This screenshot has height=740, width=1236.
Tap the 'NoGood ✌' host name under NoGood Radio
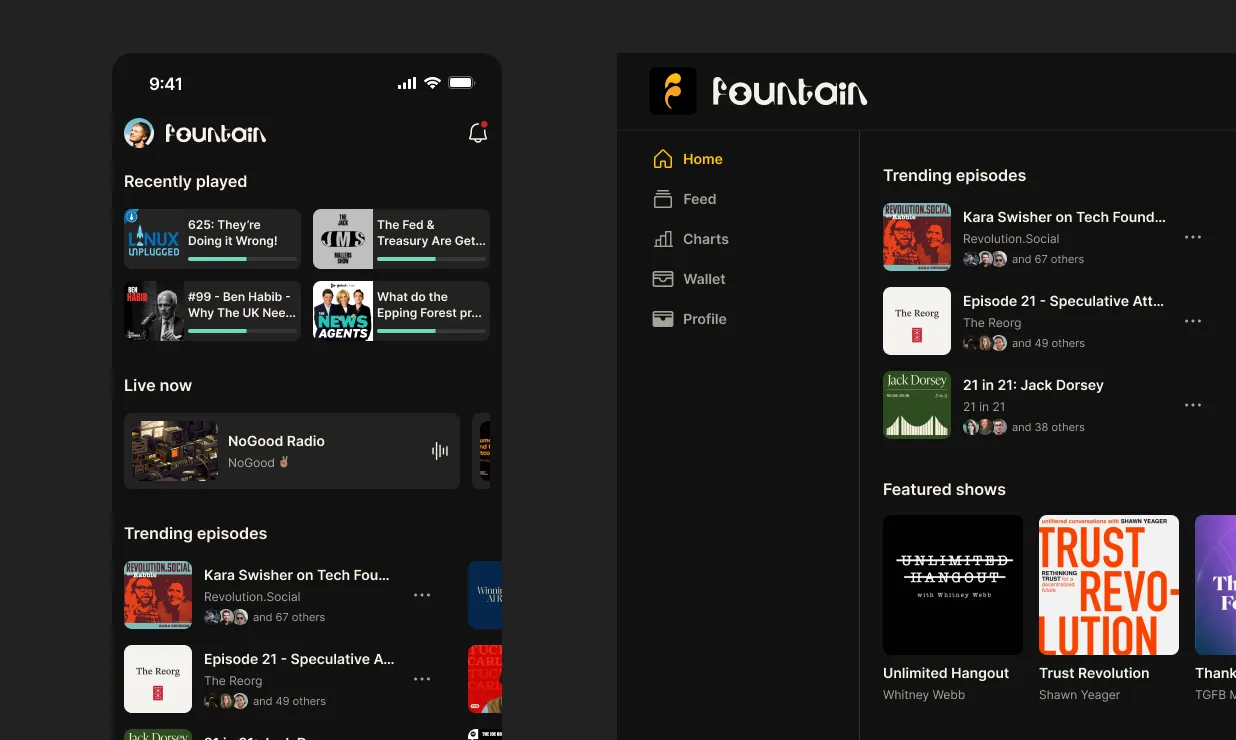(258, 463)
